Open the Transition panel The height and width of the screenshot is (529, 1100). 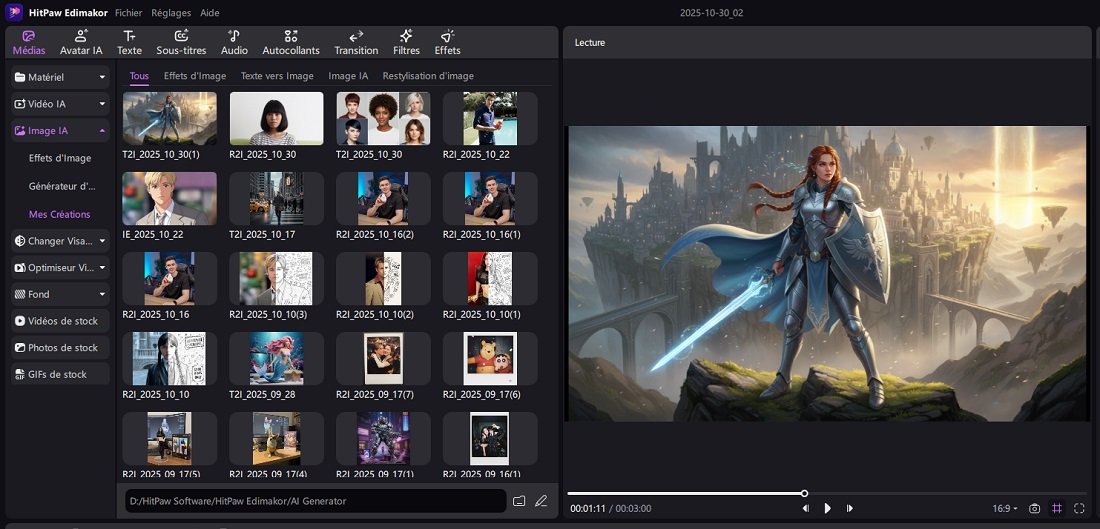[x=356, y=42]
